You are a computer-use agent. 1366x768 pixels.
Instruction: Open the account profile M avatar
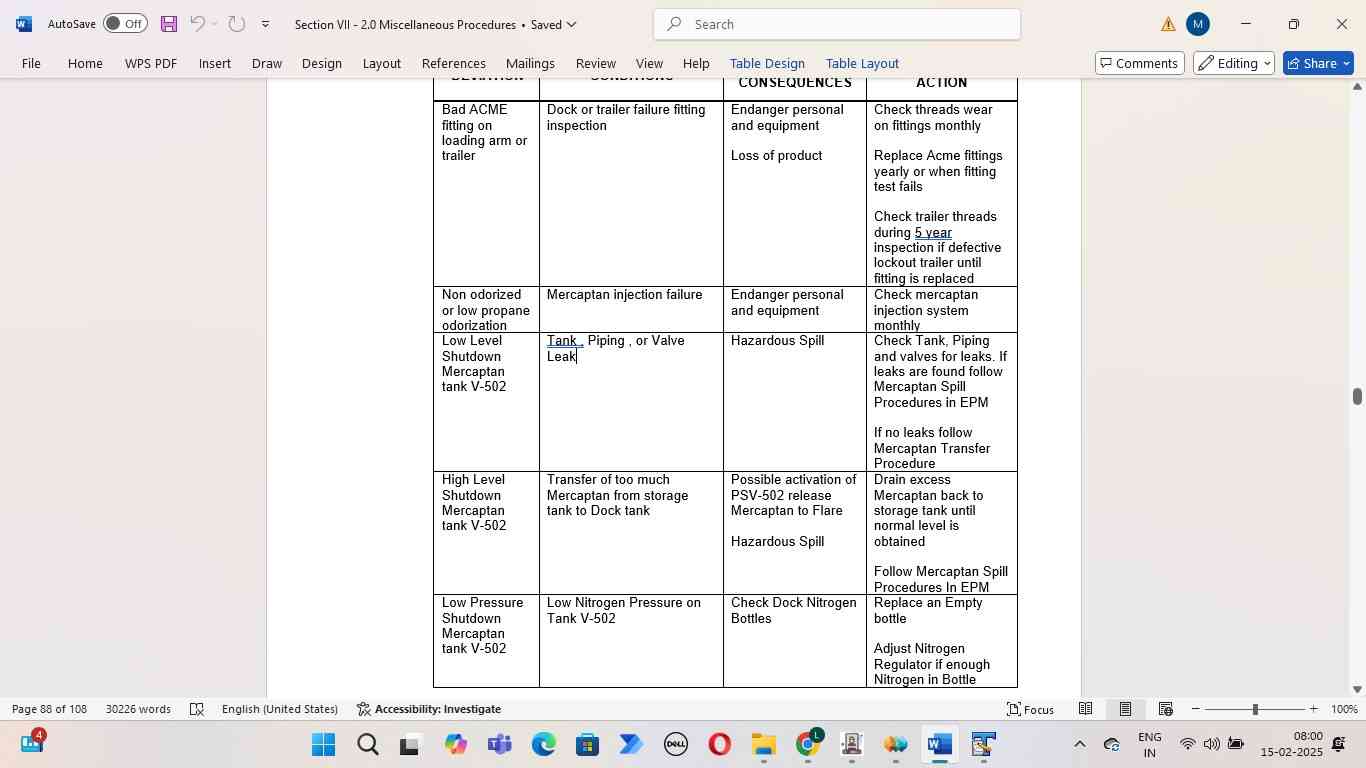1198,24
